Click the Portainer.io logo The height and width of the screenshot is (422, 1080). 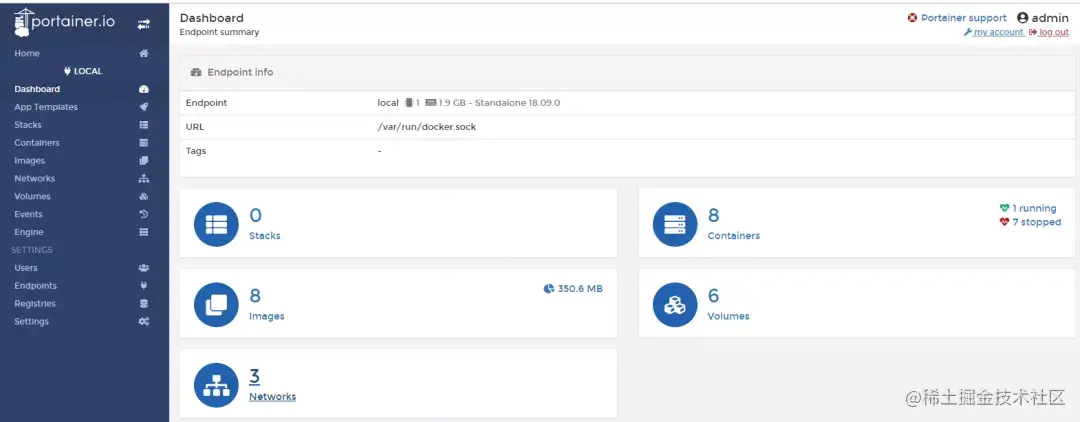64,22
